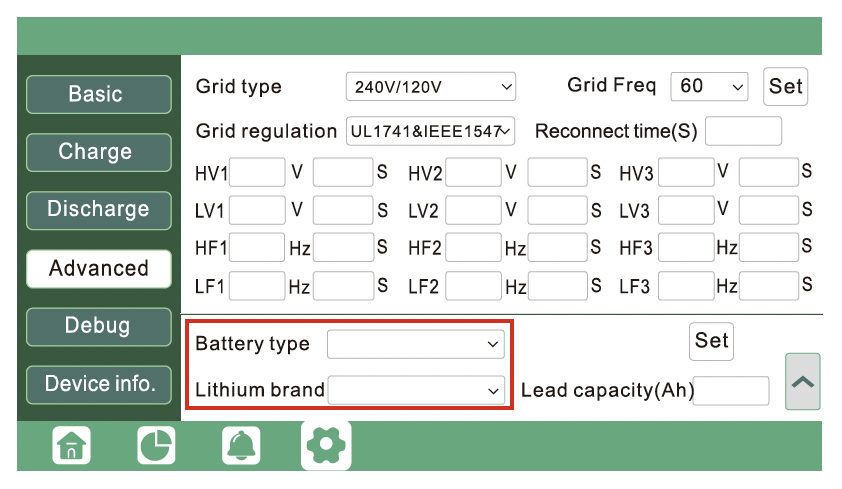Viewport: 842px width, 489px height.
Task: Expand the Grid Freq dropdown
Action: (x=709, y=86)
